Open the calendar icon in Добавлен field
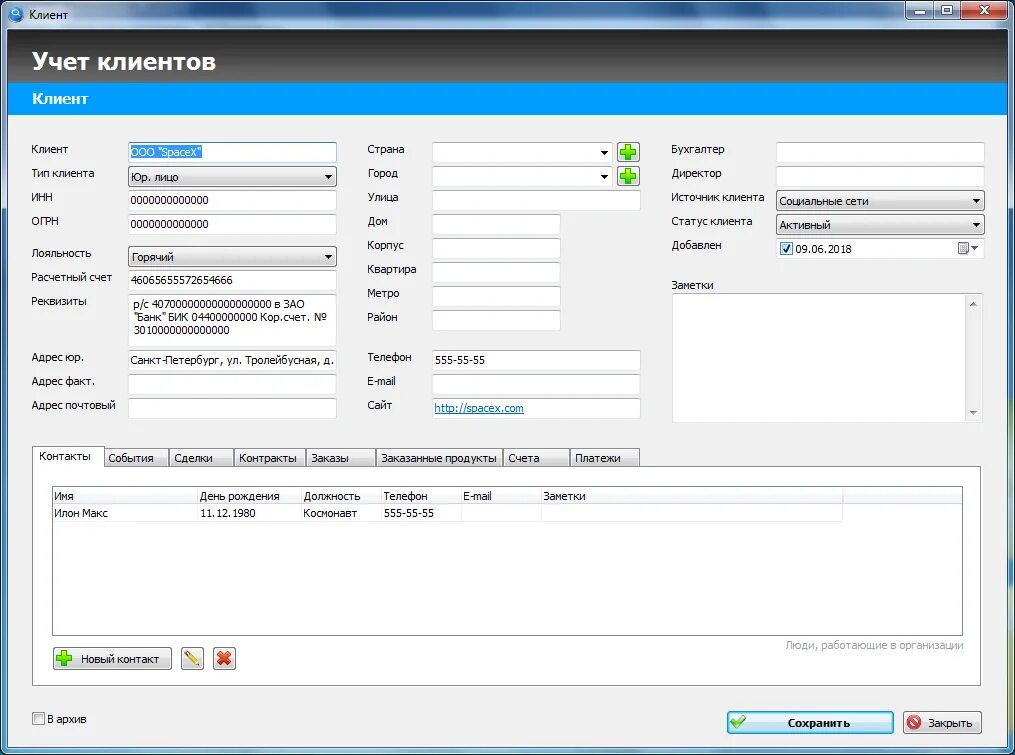1015x755 pixels. pos(963,249)
